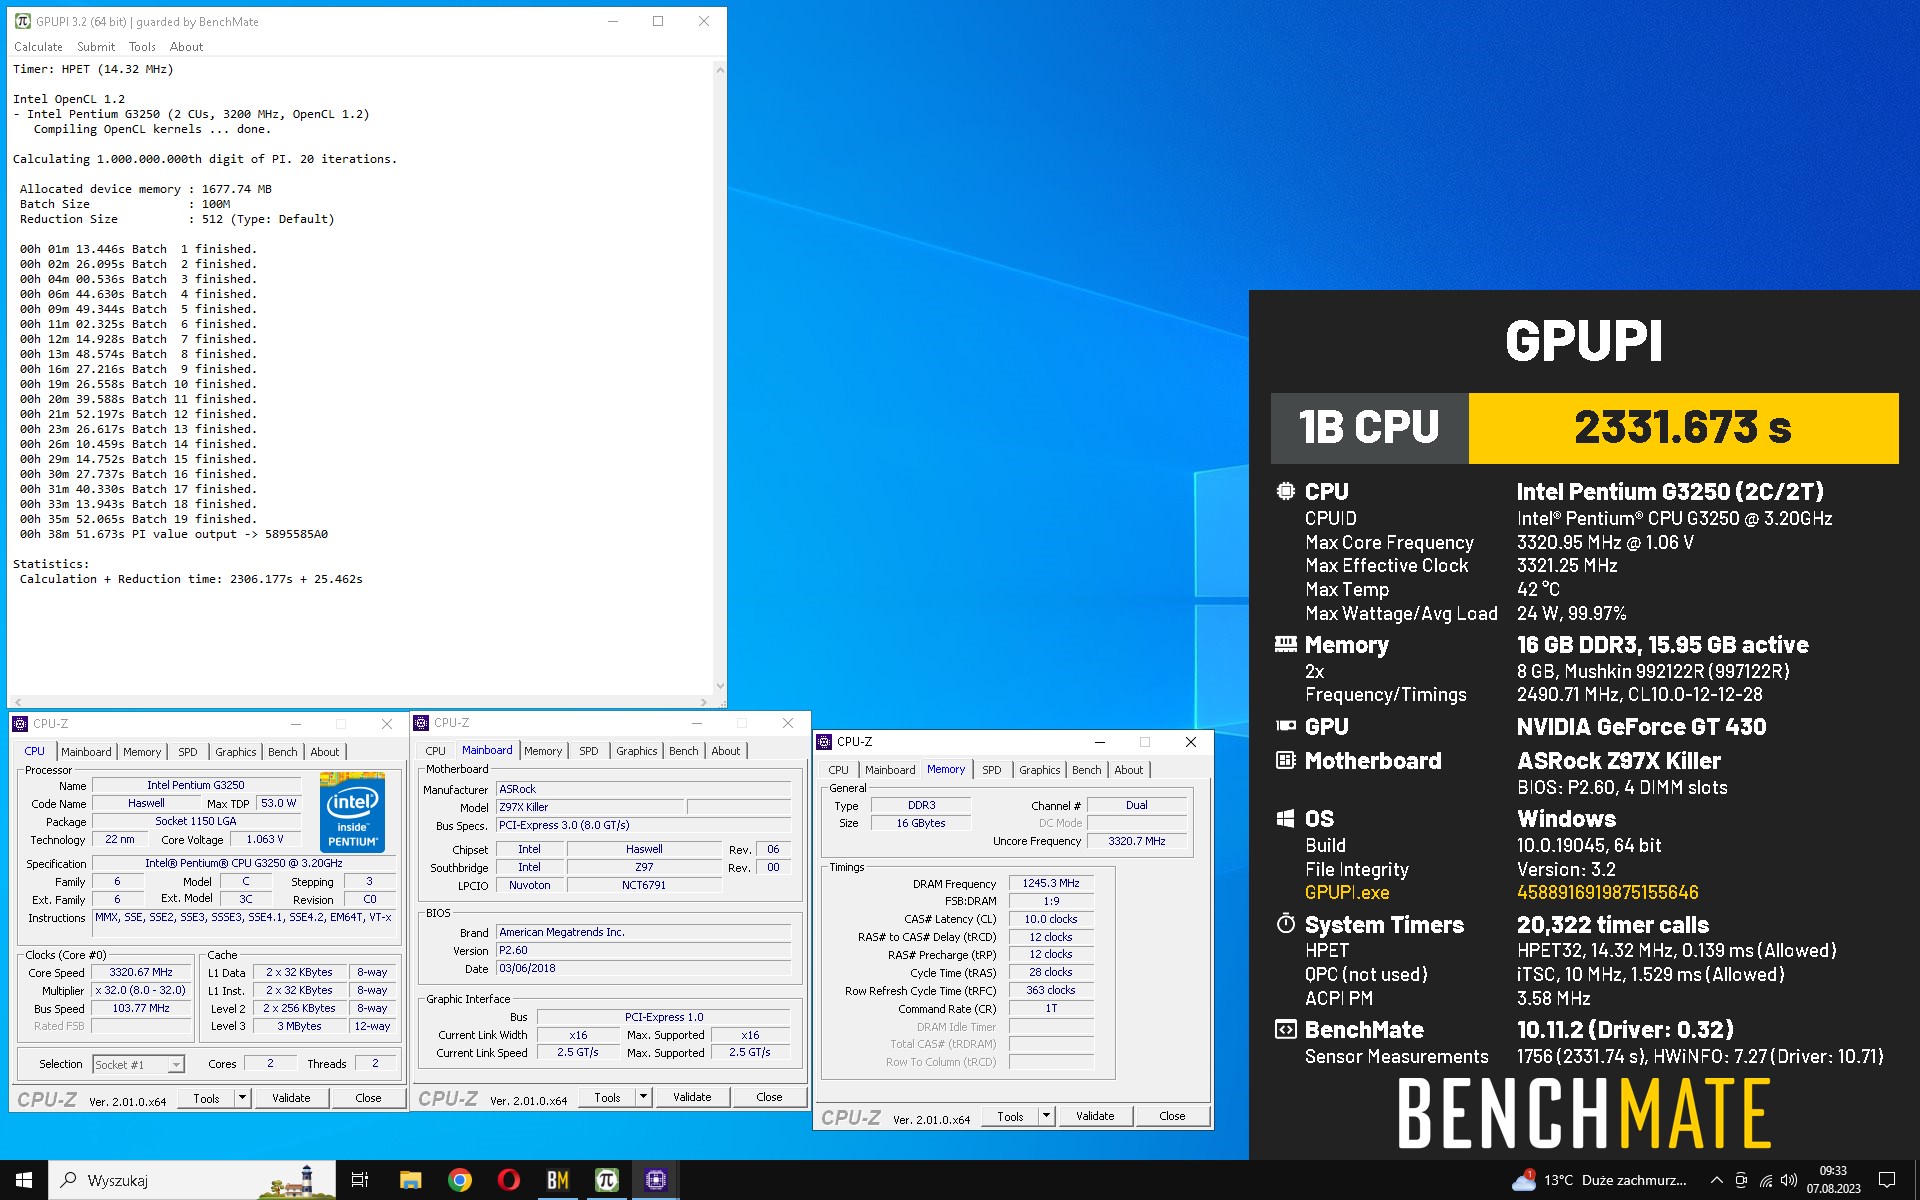Click the Intel Pentium inside logo
Viewport: 1920px width, 1200px height.
coord(352,811)
